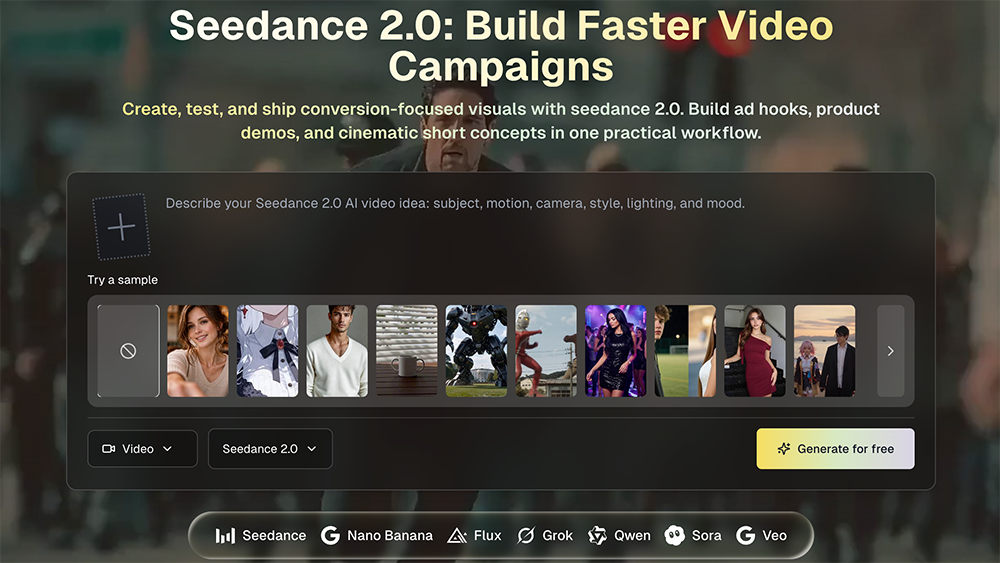
Task: Click the Google G icon beside Veo
Action: [745, 536]
